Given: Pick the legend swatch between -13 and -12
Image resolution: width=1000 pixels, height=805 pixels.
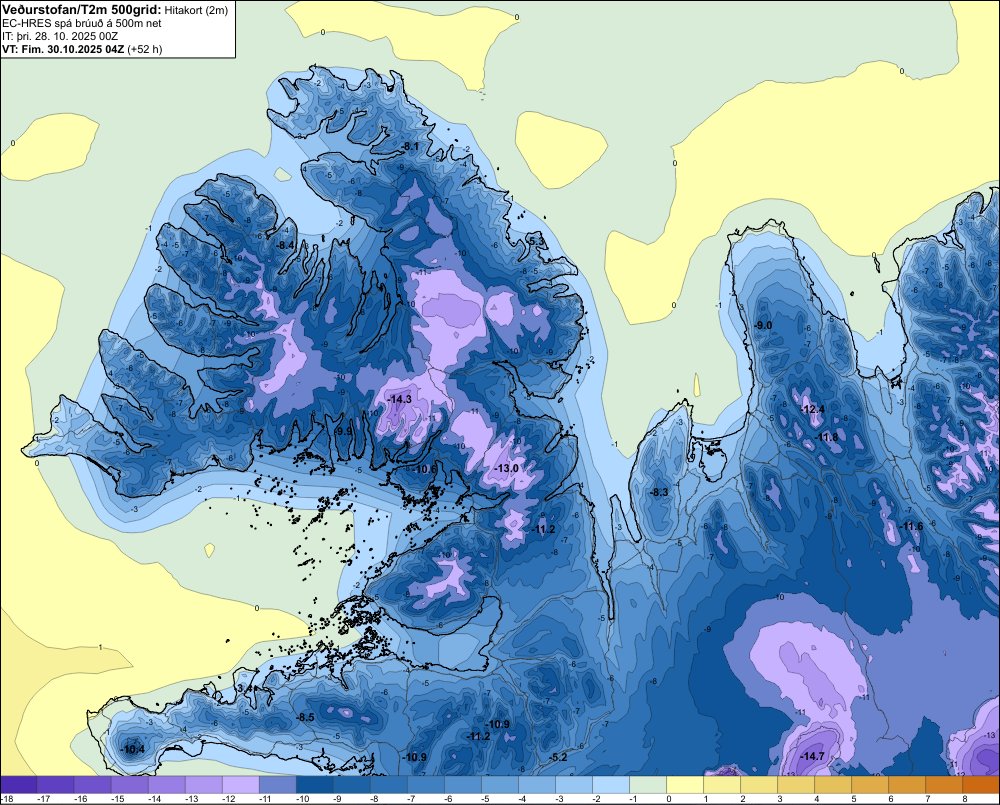Looking at the screenshot, I should click(203, 785).
